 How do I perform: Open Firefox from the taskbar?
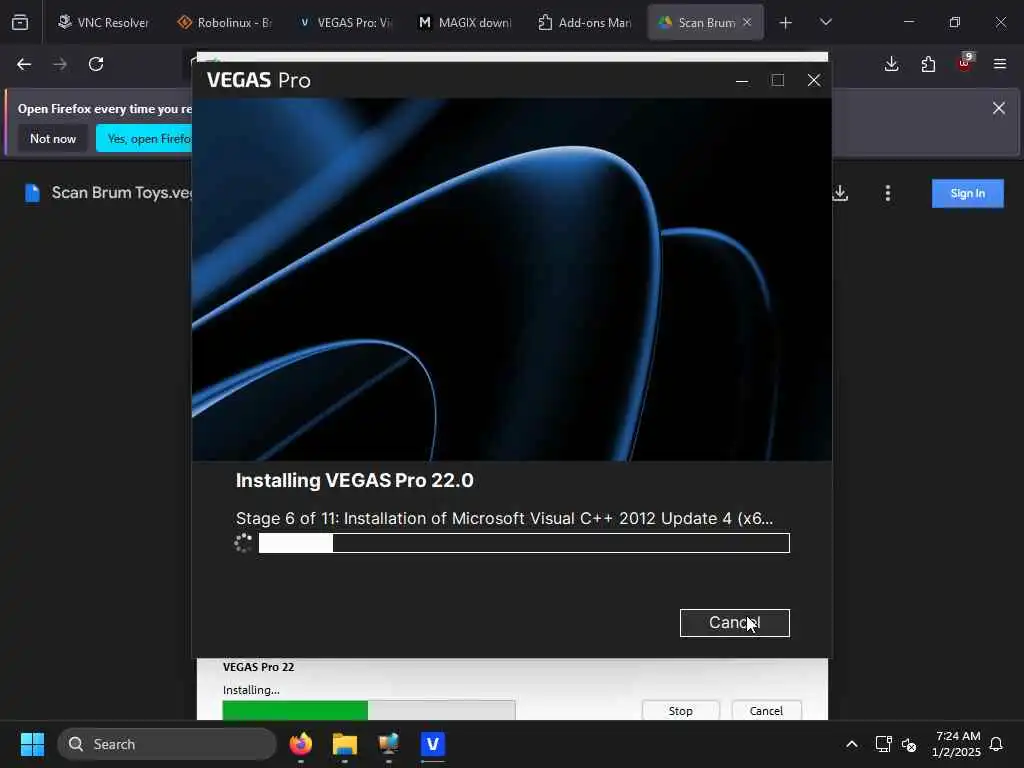click(x=301, y=744)
